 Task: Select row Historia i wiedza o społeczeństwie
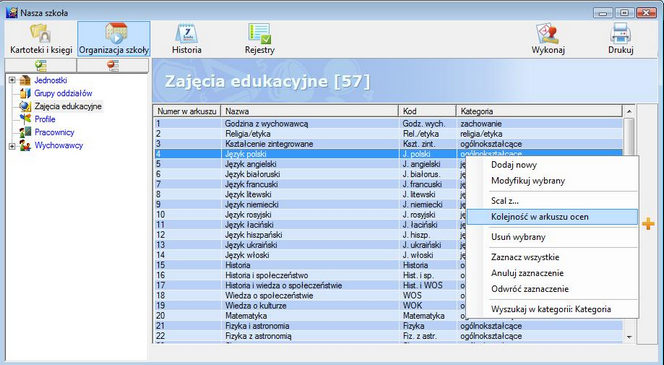click(x=310, y=285)
